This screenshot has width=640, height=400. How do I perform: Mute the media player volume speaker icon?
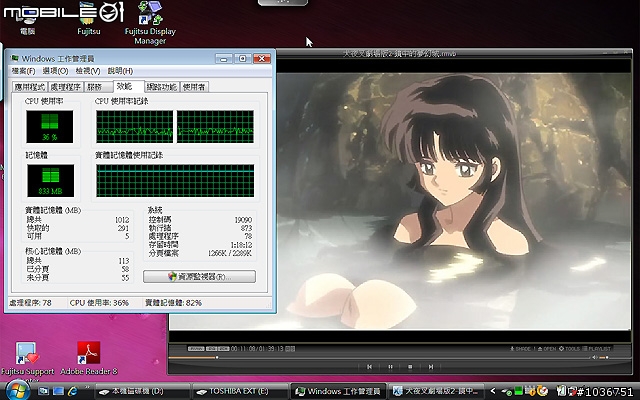tap(596, 358)
